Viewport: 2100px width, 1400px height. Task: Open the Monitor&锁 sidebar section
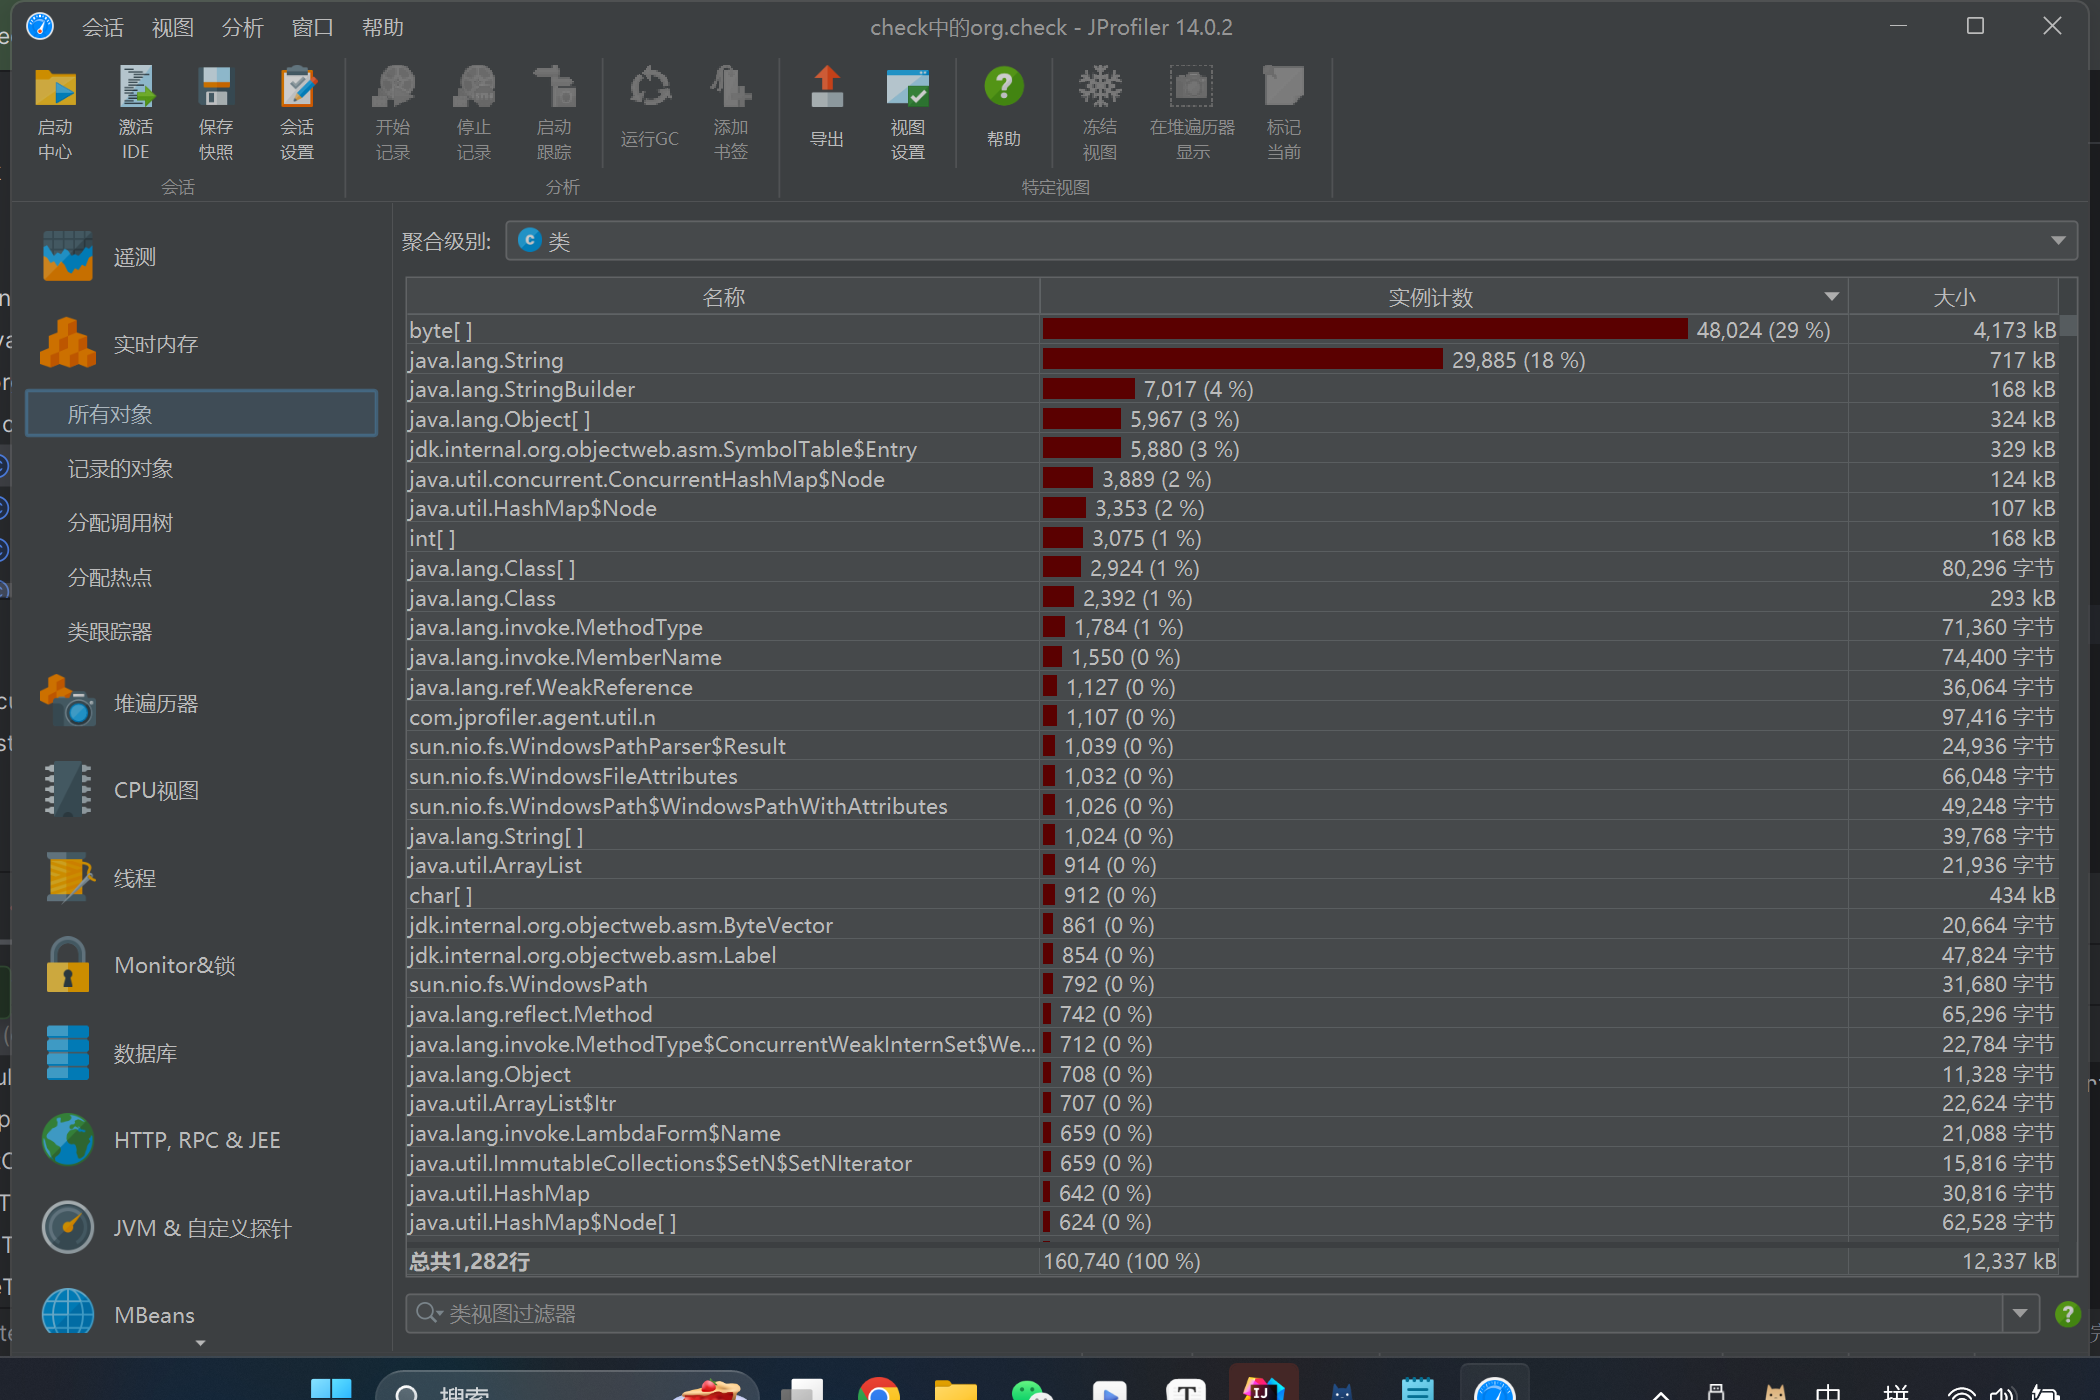point(174,965)
